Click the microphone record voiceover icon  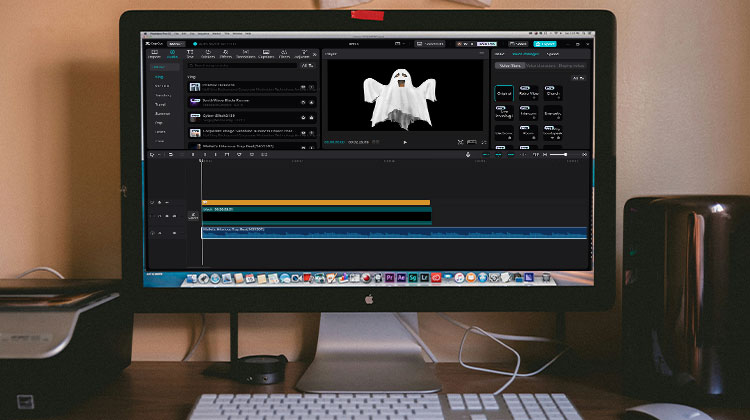(470, 154)
